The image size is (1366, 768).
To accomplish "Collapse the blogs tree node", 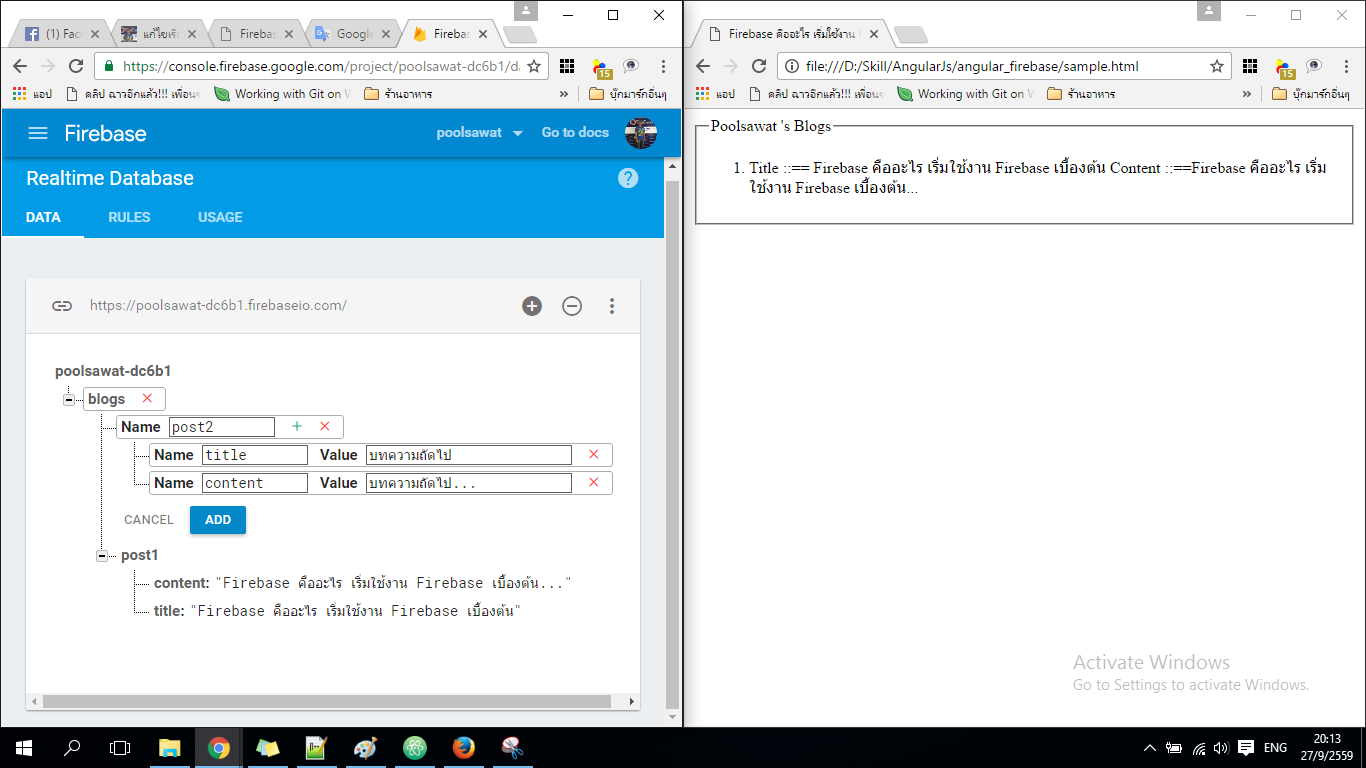I will coord(69,399).
